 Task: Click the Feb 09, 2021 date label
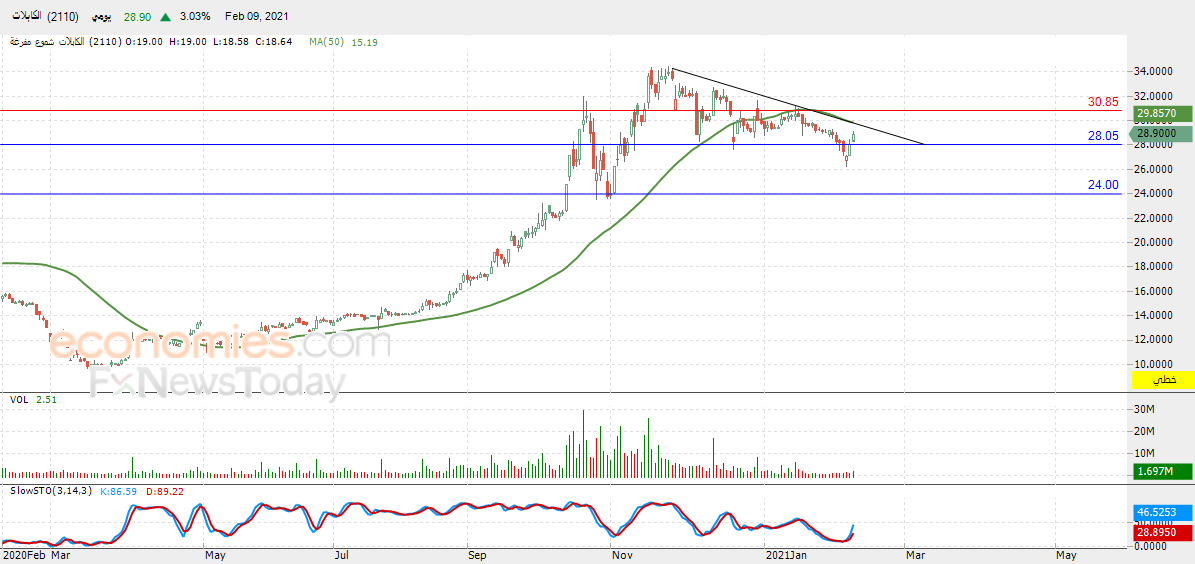(257, 16)
